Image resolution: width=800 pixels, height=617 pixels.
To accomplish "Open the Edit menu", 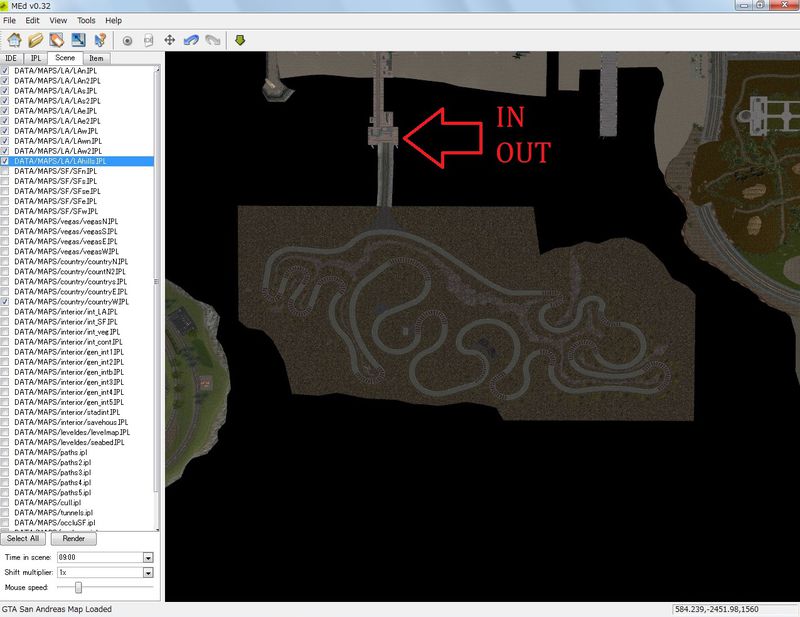I will [32, 20].
